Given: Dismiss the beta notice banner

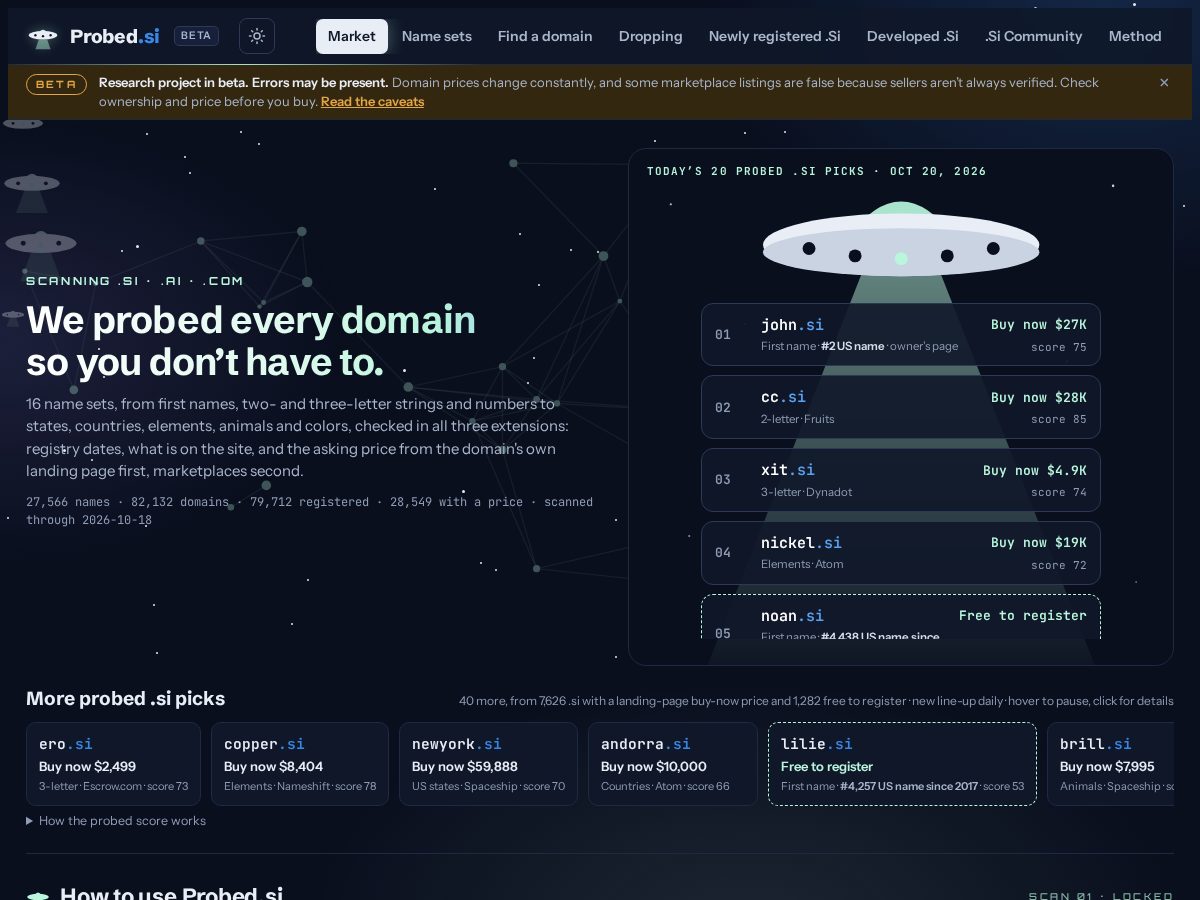Looking at the screenshot, I should (1164, 83).
